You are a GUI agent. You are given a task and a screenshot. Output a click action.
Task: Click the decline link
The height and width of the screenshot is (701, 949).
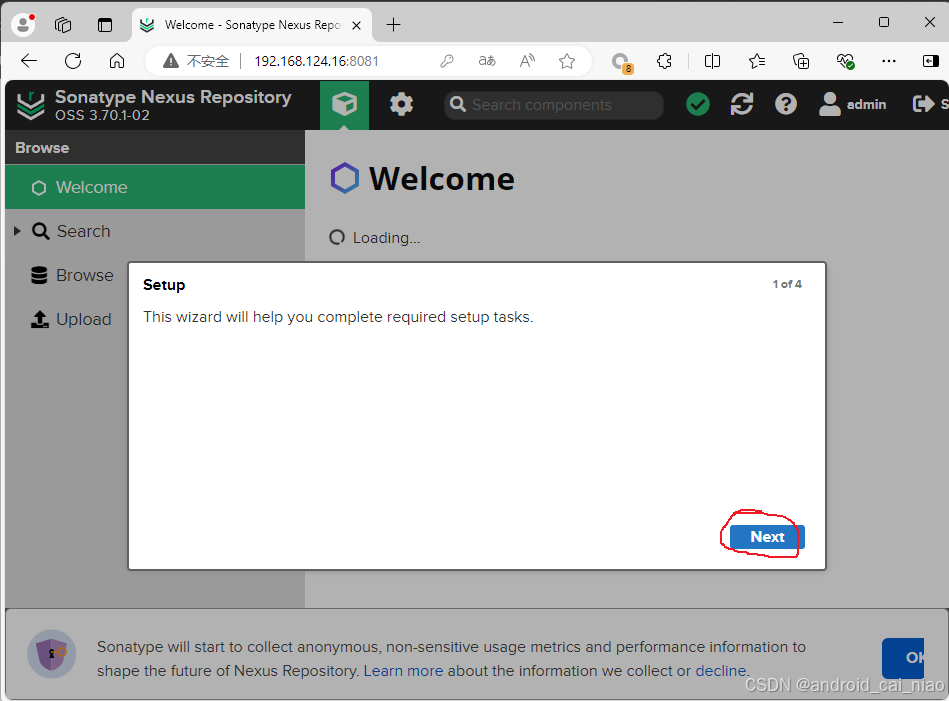720,671
